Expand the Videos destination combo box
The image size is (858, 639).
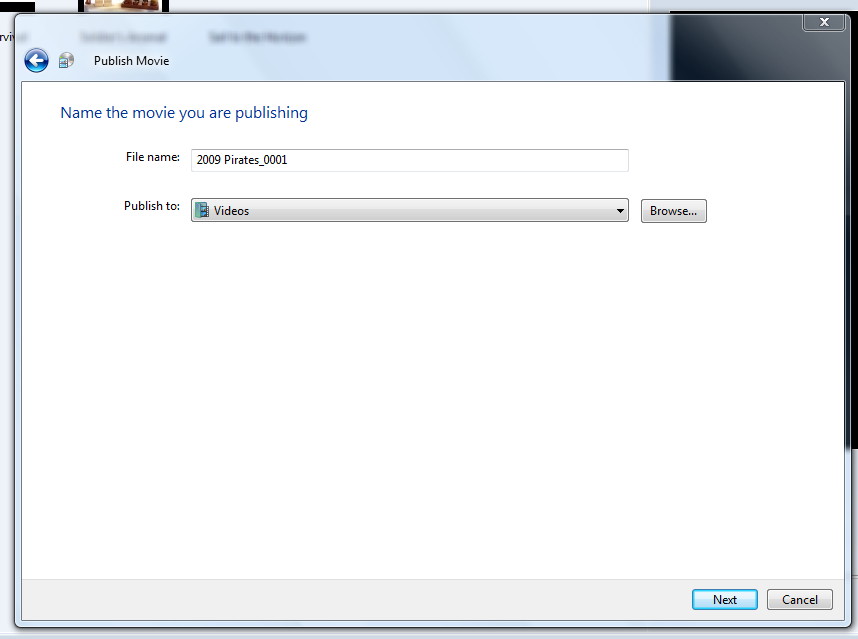(620, 210)
